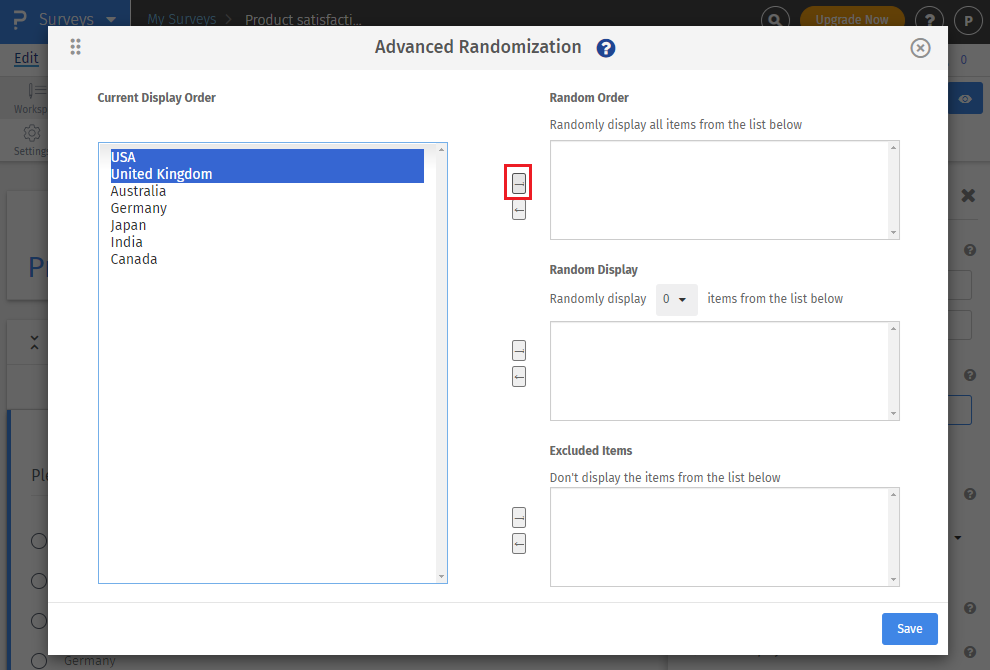Select Australia in Current Display Order
The width and height of the screenshot is (990, 670).
coord(138,191)
